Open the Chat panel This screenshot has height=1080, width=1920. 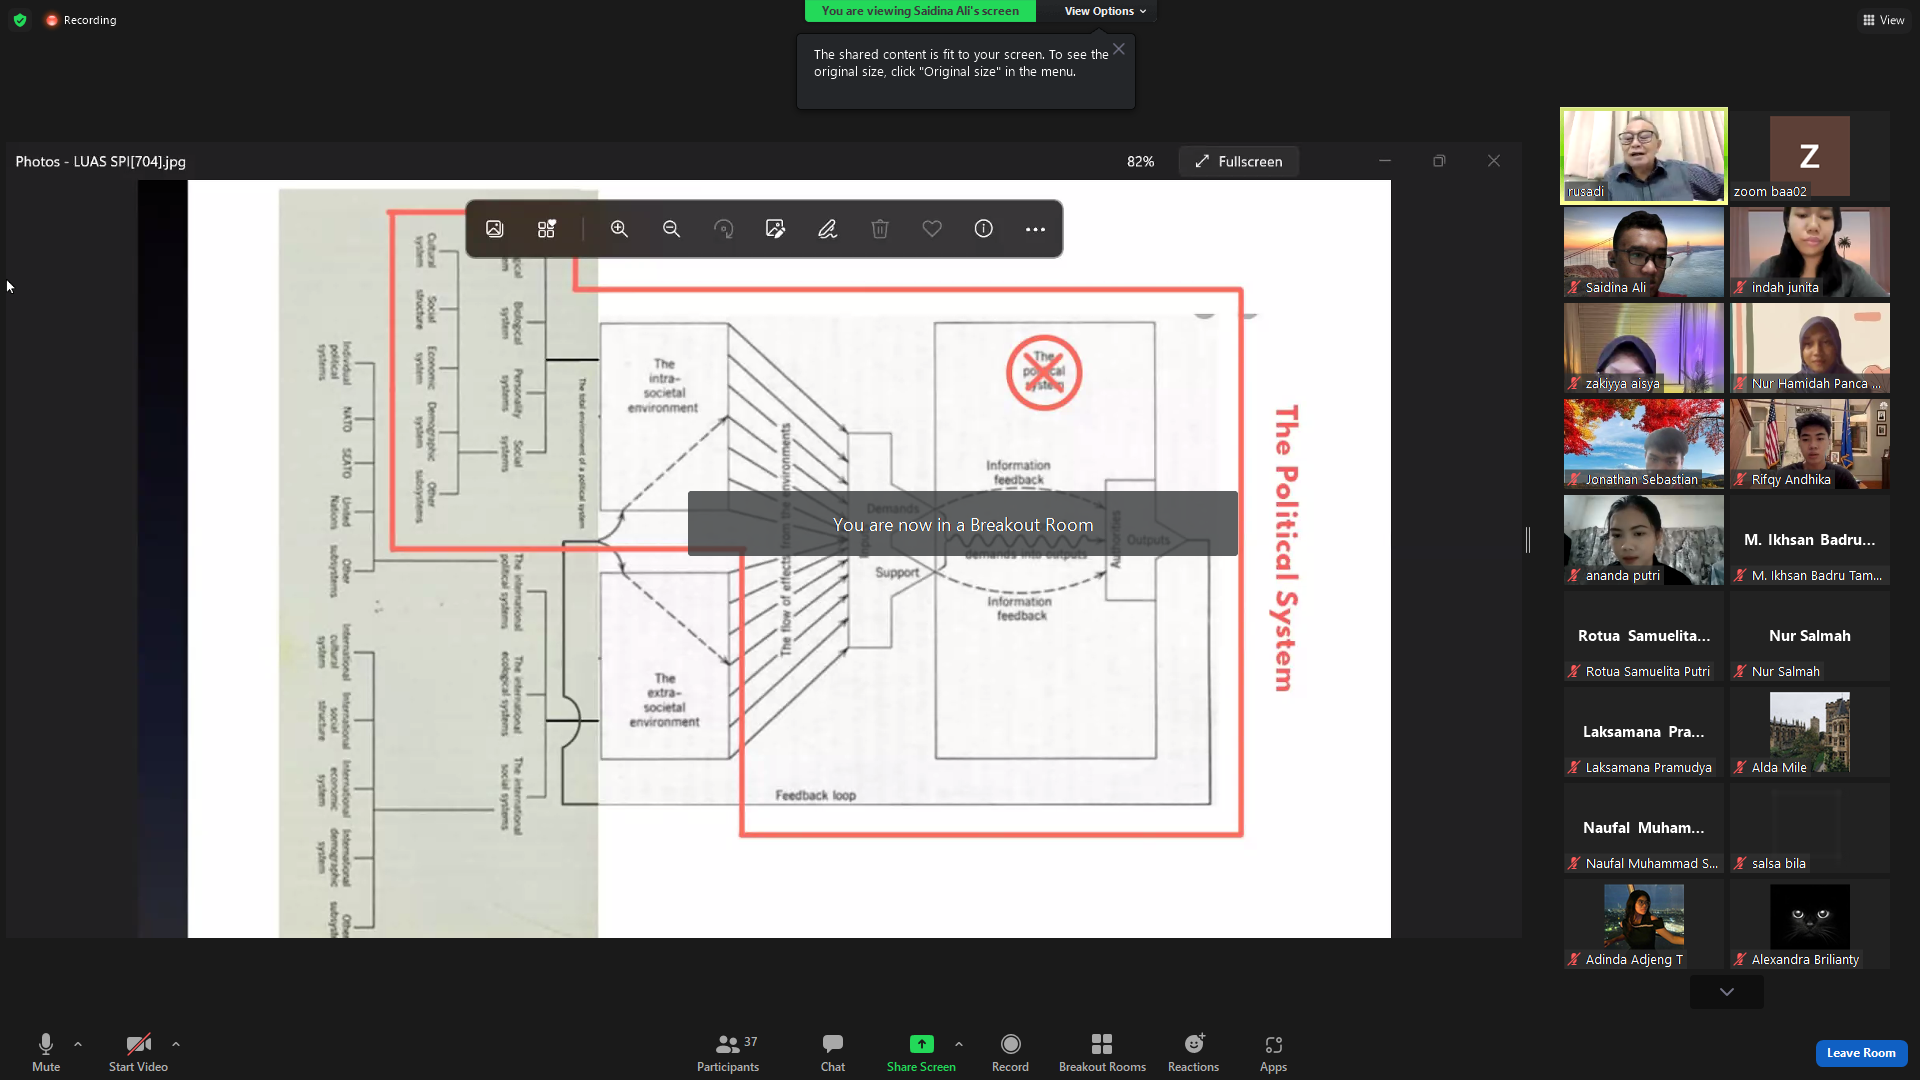(833, 1052)
